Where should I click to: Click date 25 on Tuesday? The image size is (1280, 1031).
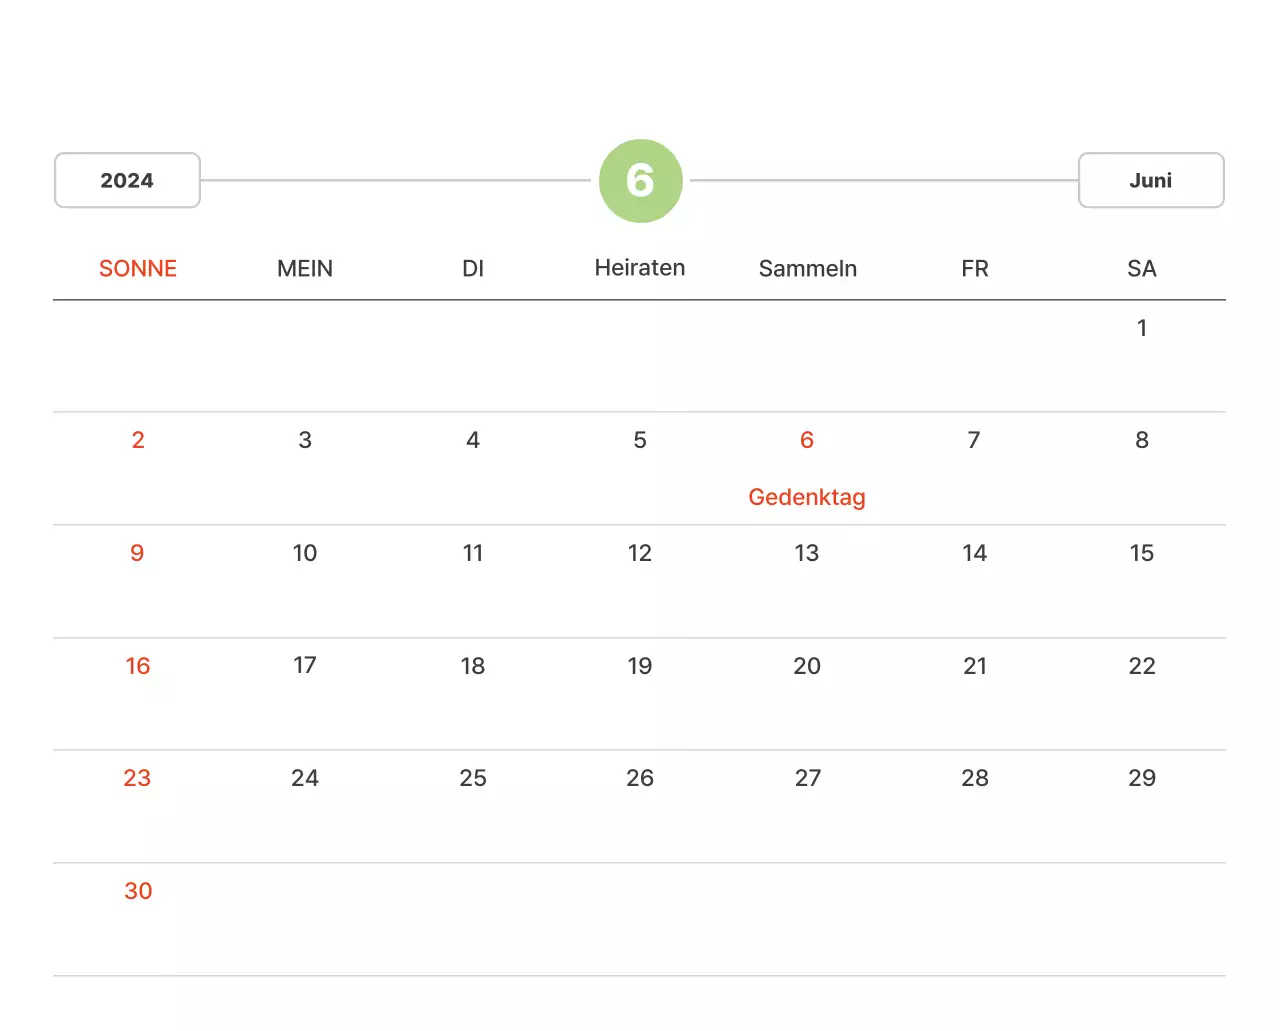coord(473,778)
